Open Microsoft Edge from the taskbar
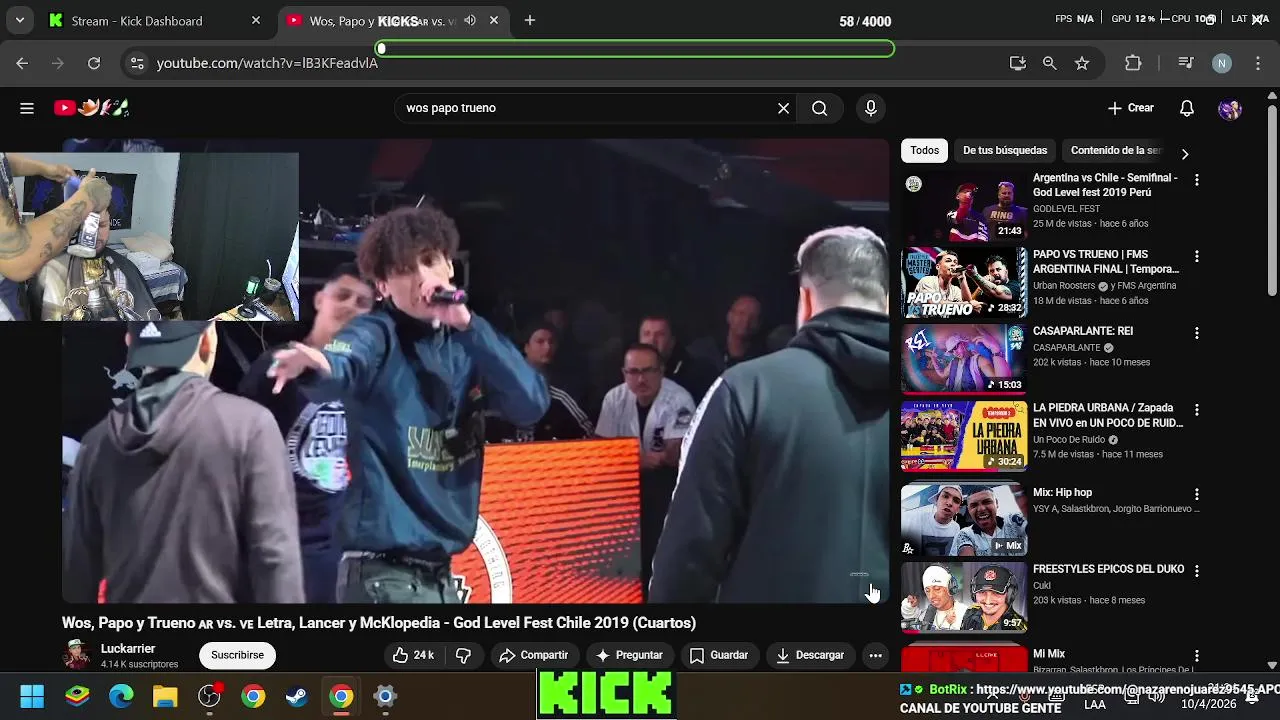This screenshot has width=1280, height=720. click(x=121, y=696)
